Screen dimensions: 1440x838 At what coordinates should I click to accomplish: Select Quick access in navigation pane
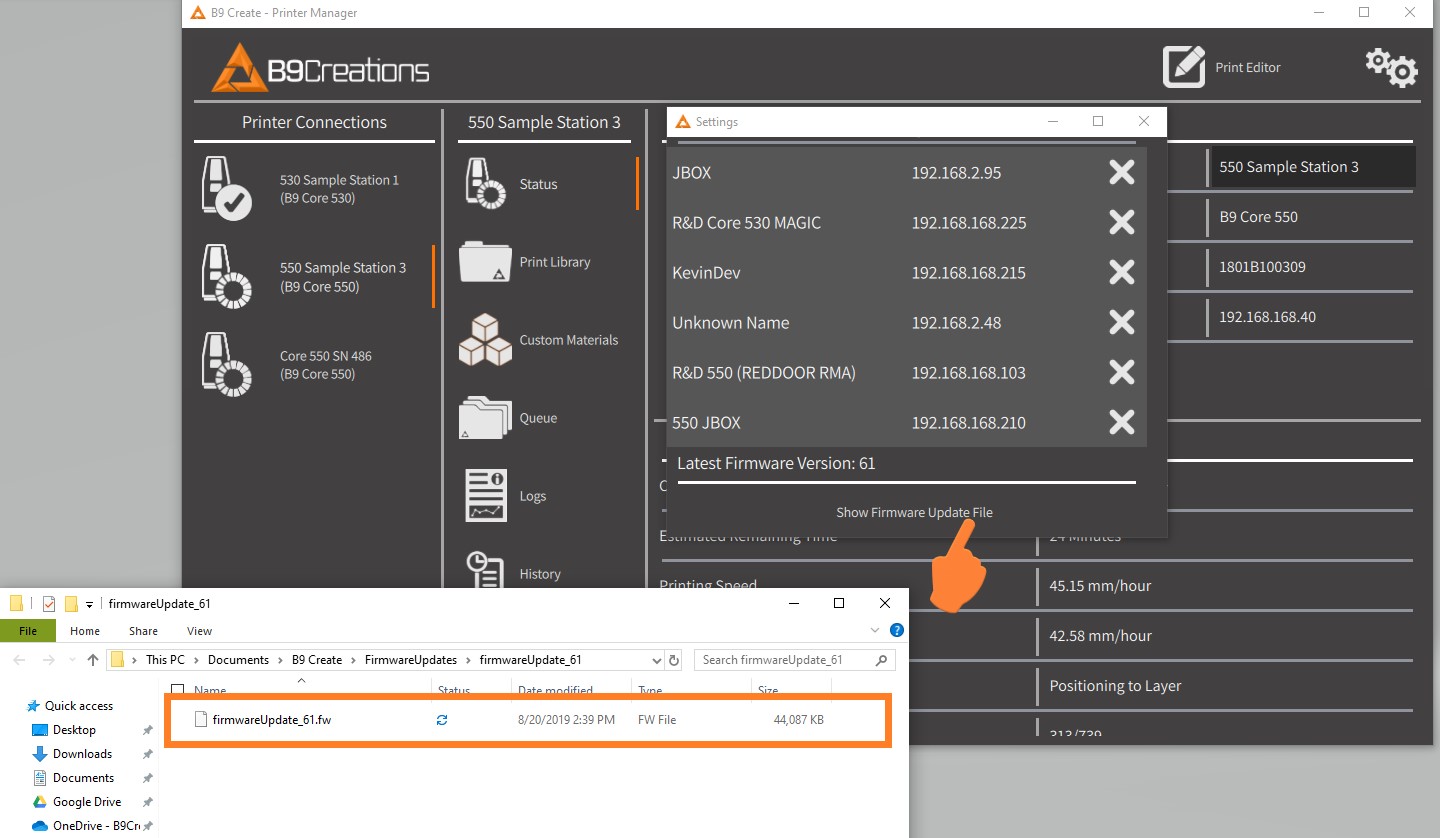point(79,706)
